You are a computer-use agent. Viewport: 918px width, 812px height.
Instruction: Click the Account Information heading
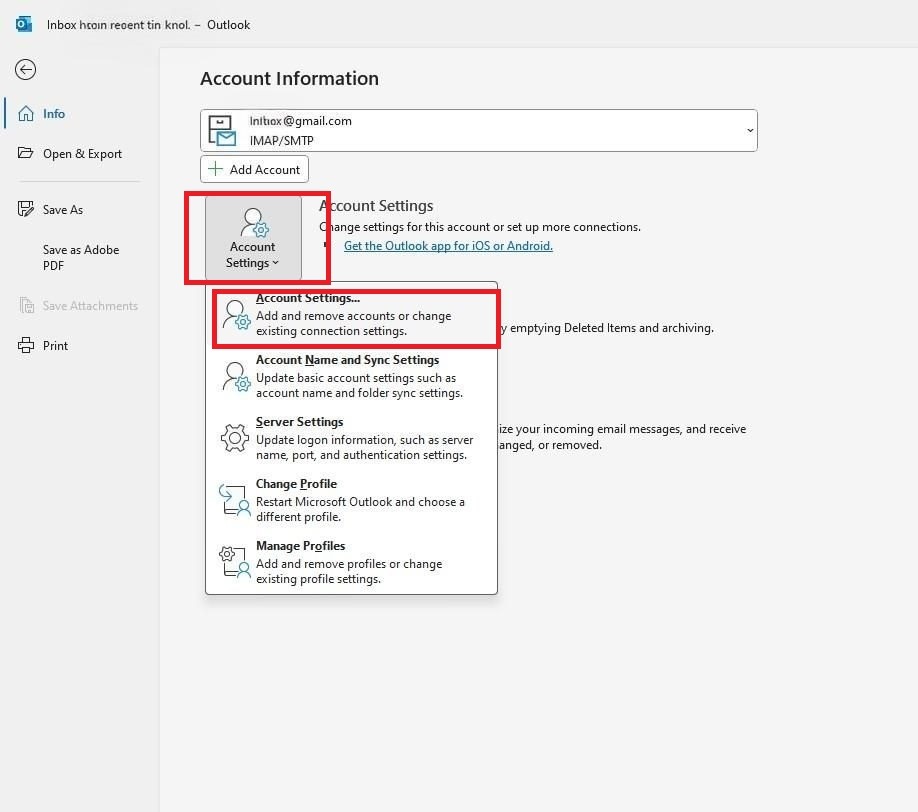coord(289,78)
